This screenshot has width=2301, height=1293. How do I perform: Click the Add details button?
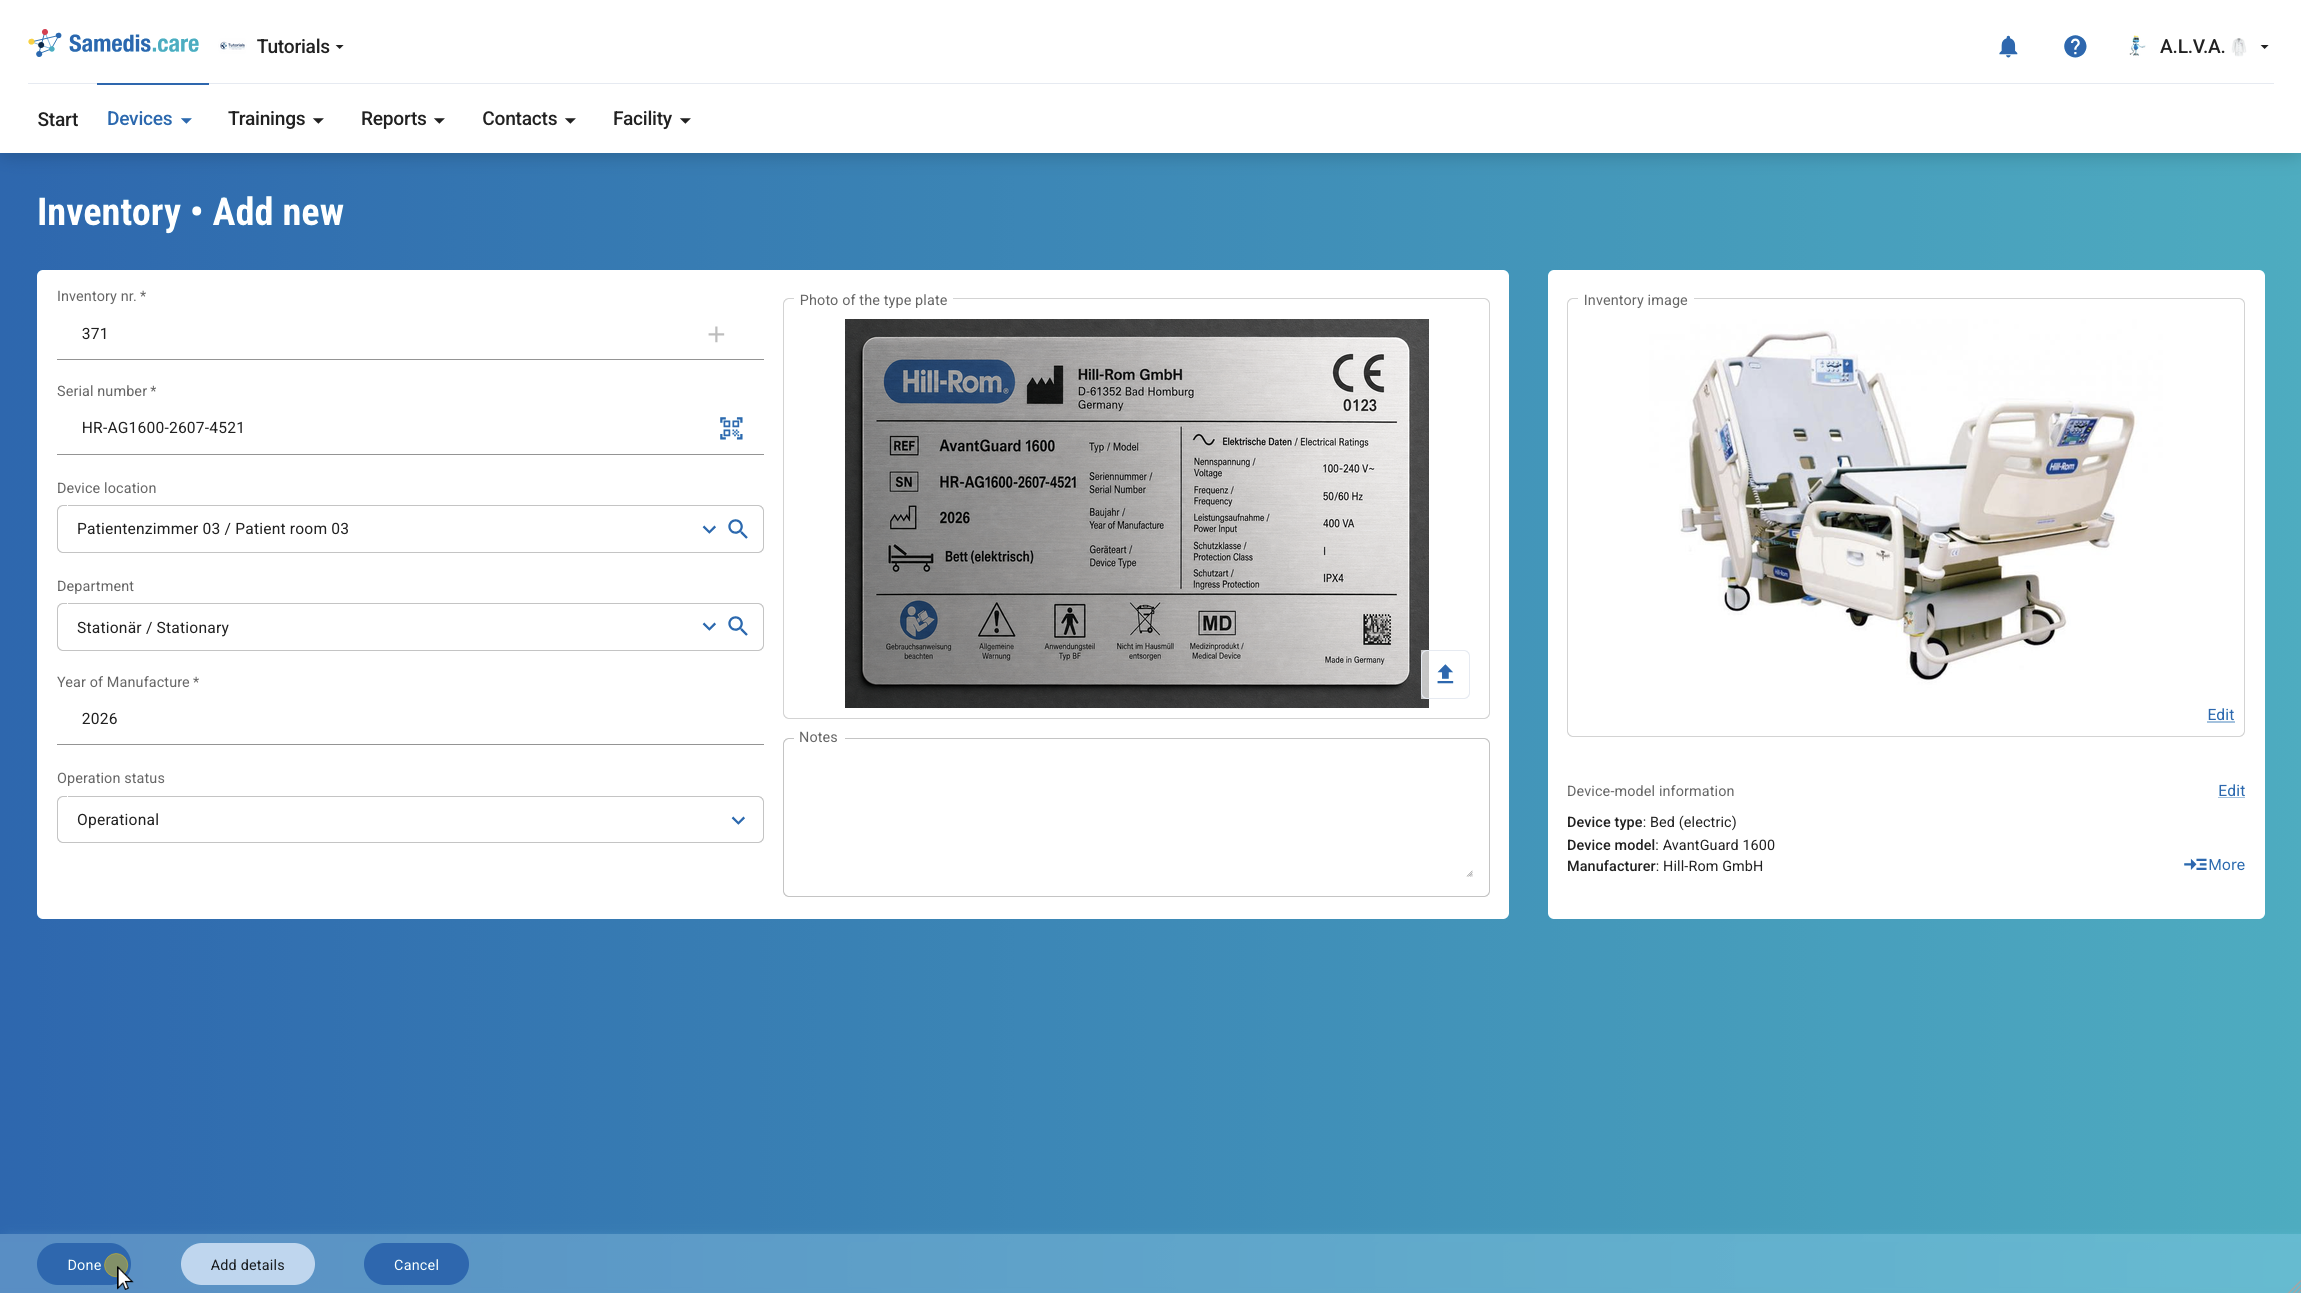point(247,1265)
